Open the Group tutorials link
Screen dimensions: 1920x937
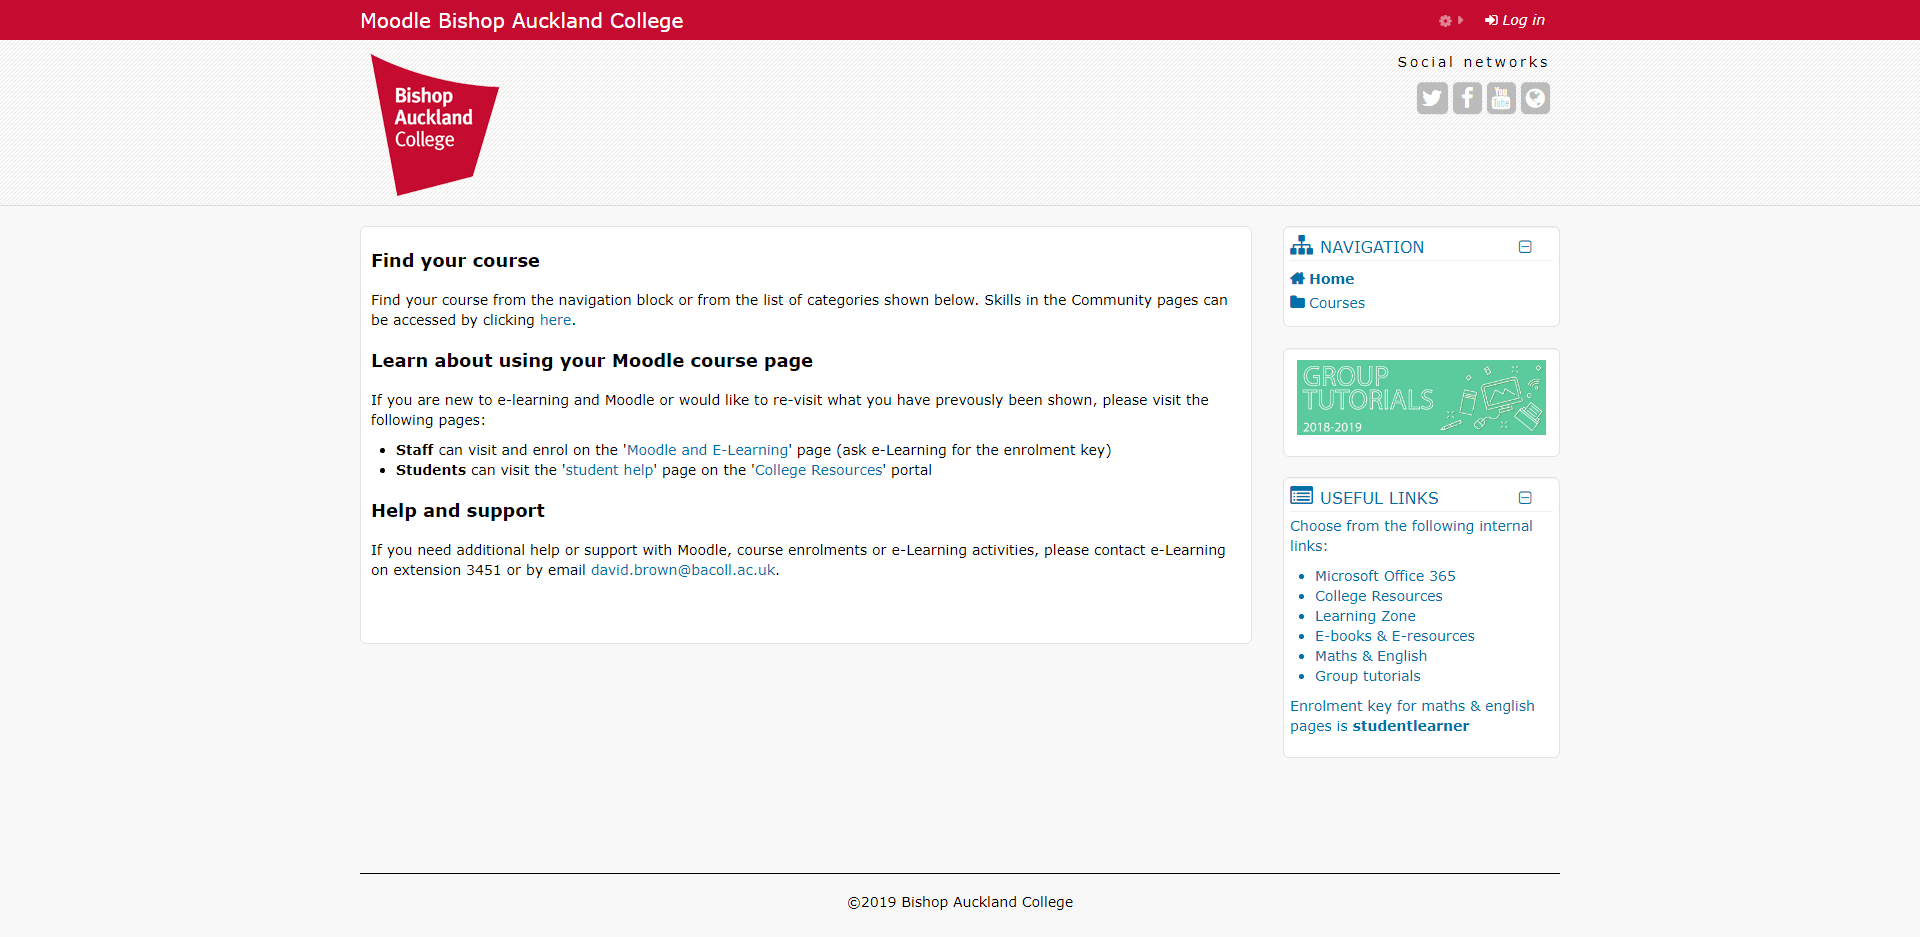1367,676
